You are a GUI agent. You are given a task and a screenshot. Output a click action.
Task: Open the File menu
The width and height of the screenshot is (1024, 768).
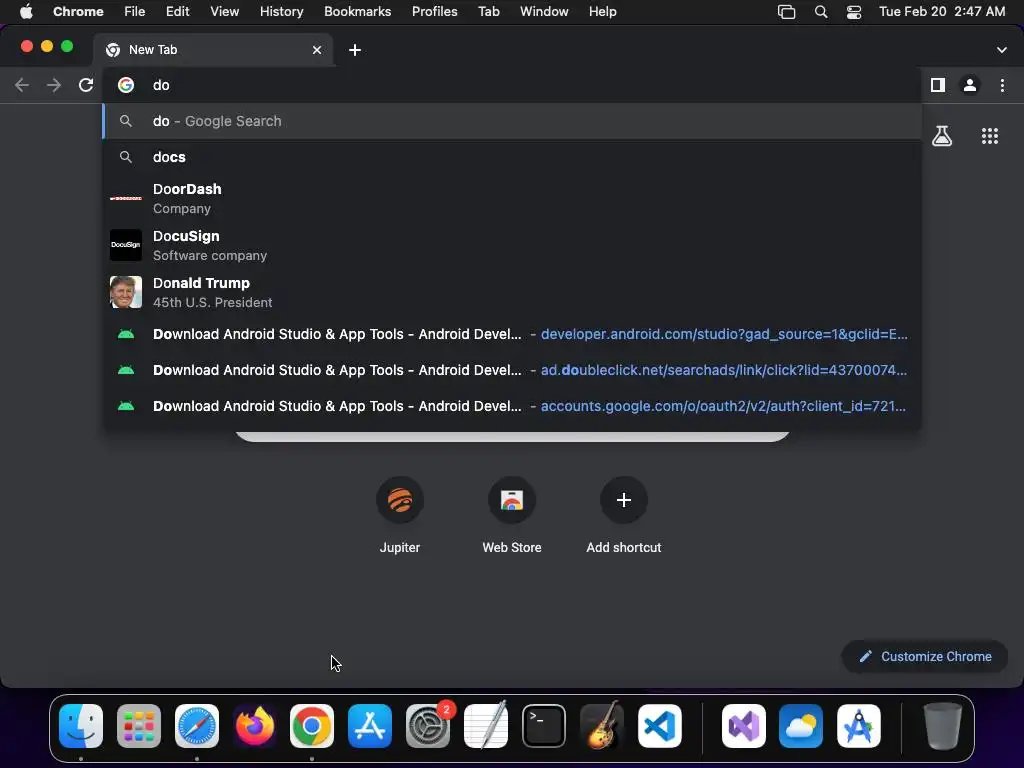[x=135, y=12]
